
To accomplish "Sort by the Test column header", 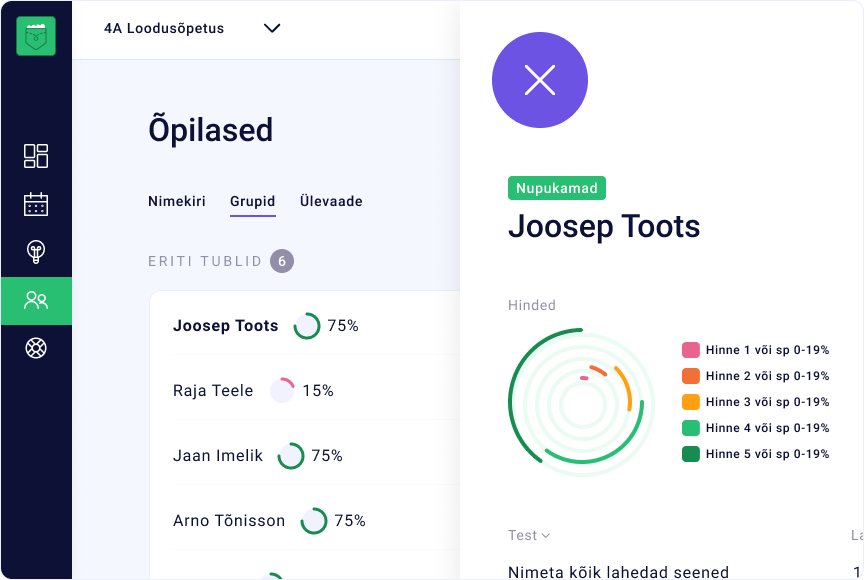I will coord(528,535).
